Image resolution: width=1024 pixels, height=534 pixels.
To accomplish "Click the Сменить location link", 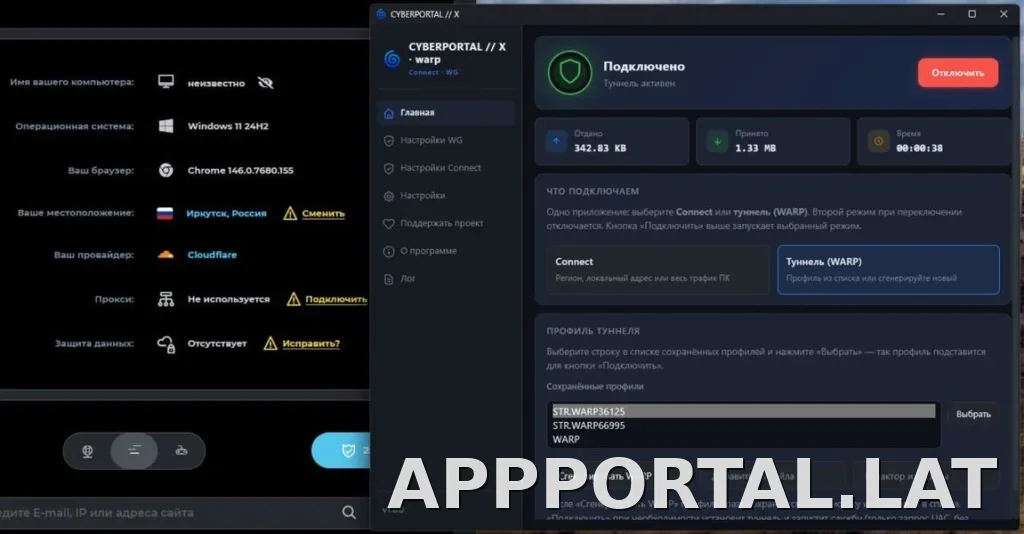I will 323,213.
